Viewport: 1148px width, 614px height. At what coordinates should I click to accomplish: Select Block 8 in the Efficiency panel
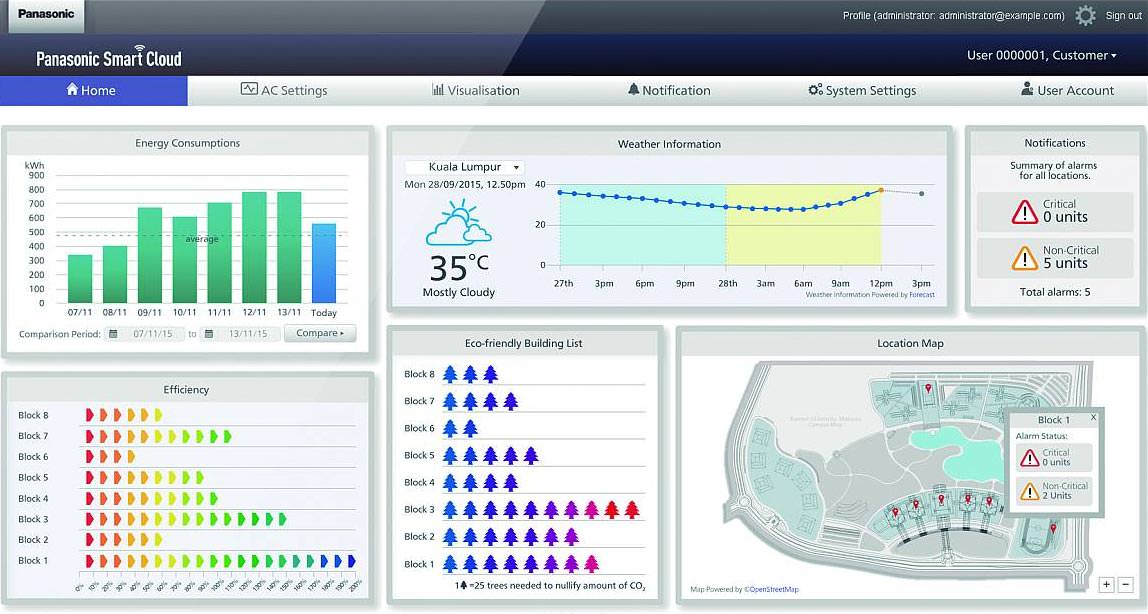point(34,415)
